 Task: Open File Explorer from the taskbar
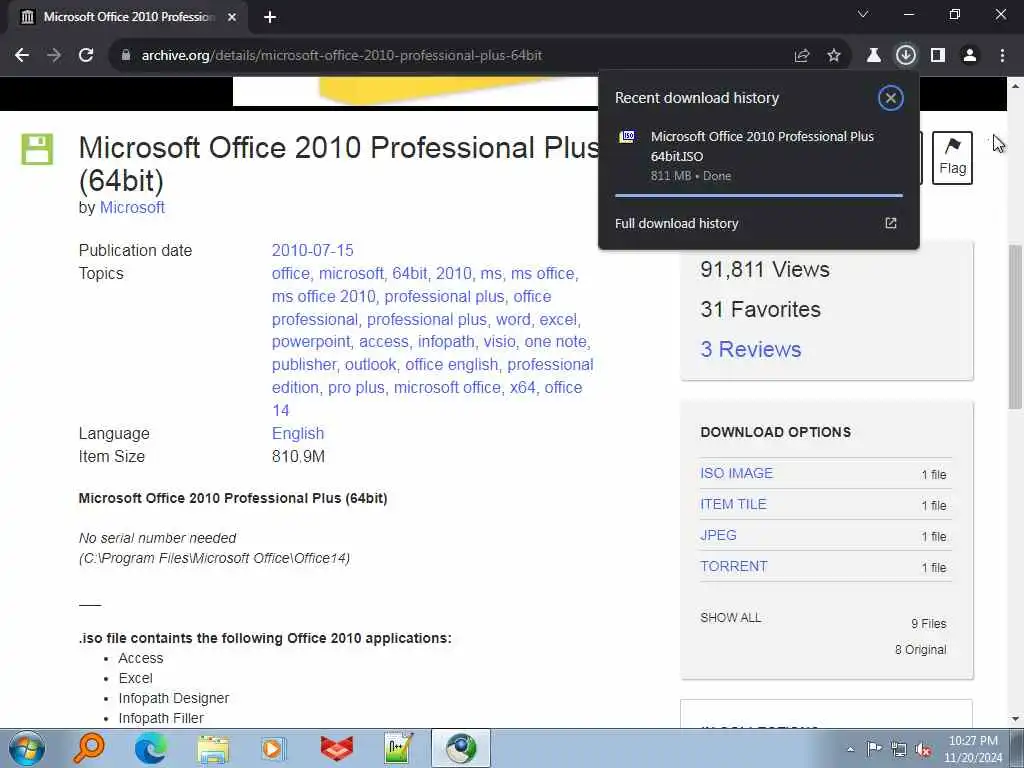point(213,748)
